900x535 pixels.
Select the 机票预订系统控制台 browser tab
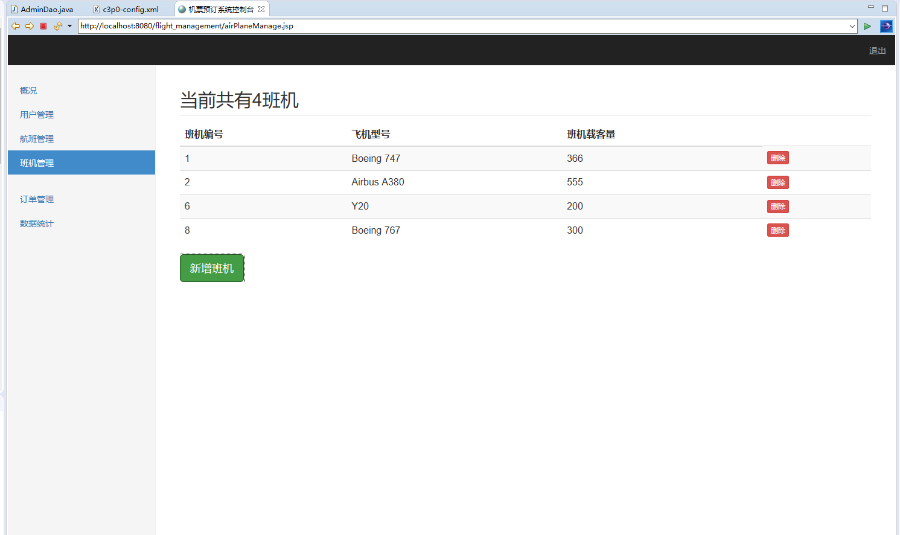221,9
